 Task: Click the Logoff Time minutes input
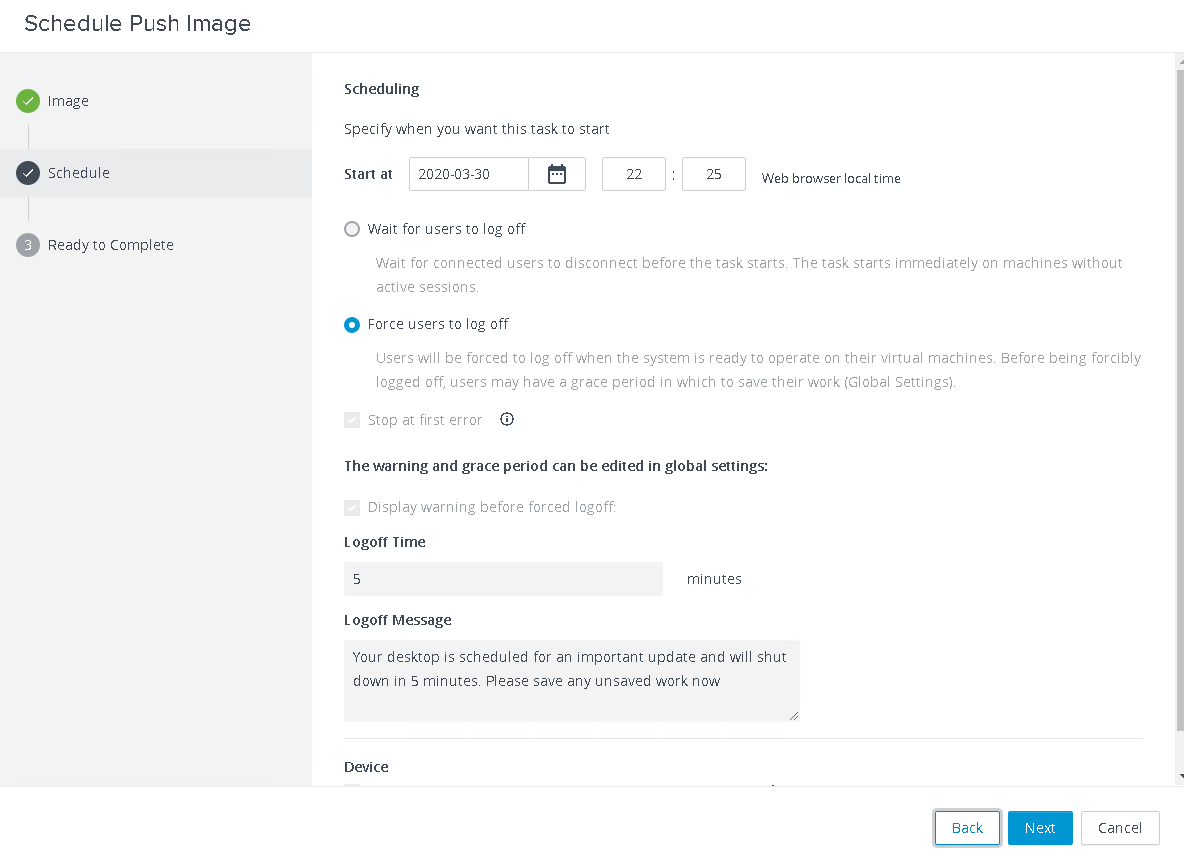(x=502, y=579)
